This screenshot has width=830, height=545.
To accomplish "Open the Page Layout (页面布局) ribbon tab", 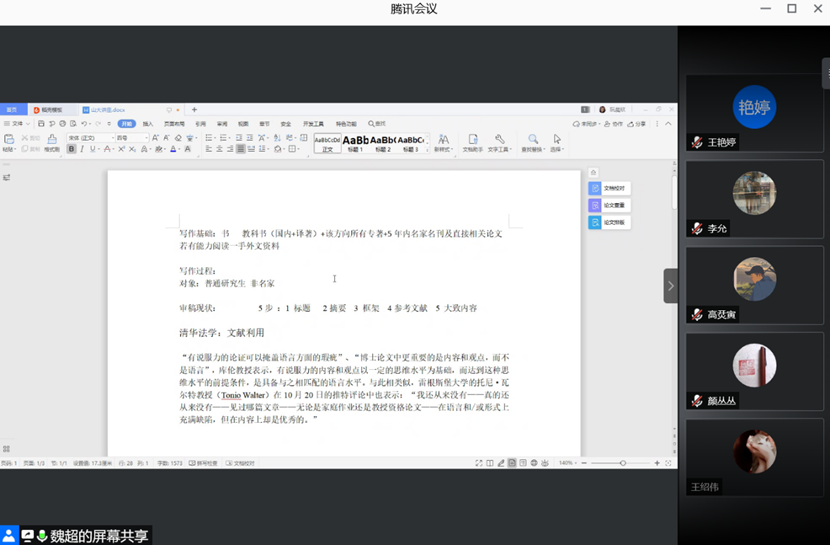I will pyautogui.click(x=174, y=124).
